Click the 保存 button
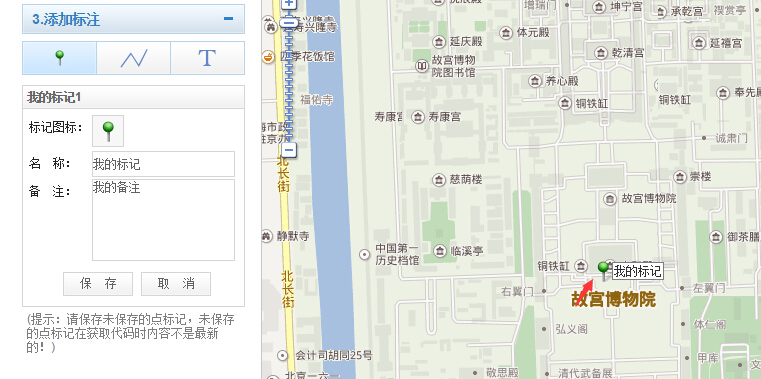Image resolution: width=761 pixels, height=379 pixels. coord(98,284)
